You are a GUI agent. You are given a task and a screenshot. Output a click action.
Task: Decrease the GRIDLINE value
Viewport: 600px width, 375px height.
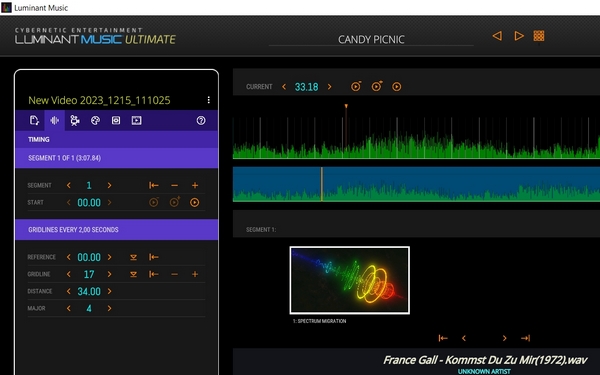coord(68,274)
